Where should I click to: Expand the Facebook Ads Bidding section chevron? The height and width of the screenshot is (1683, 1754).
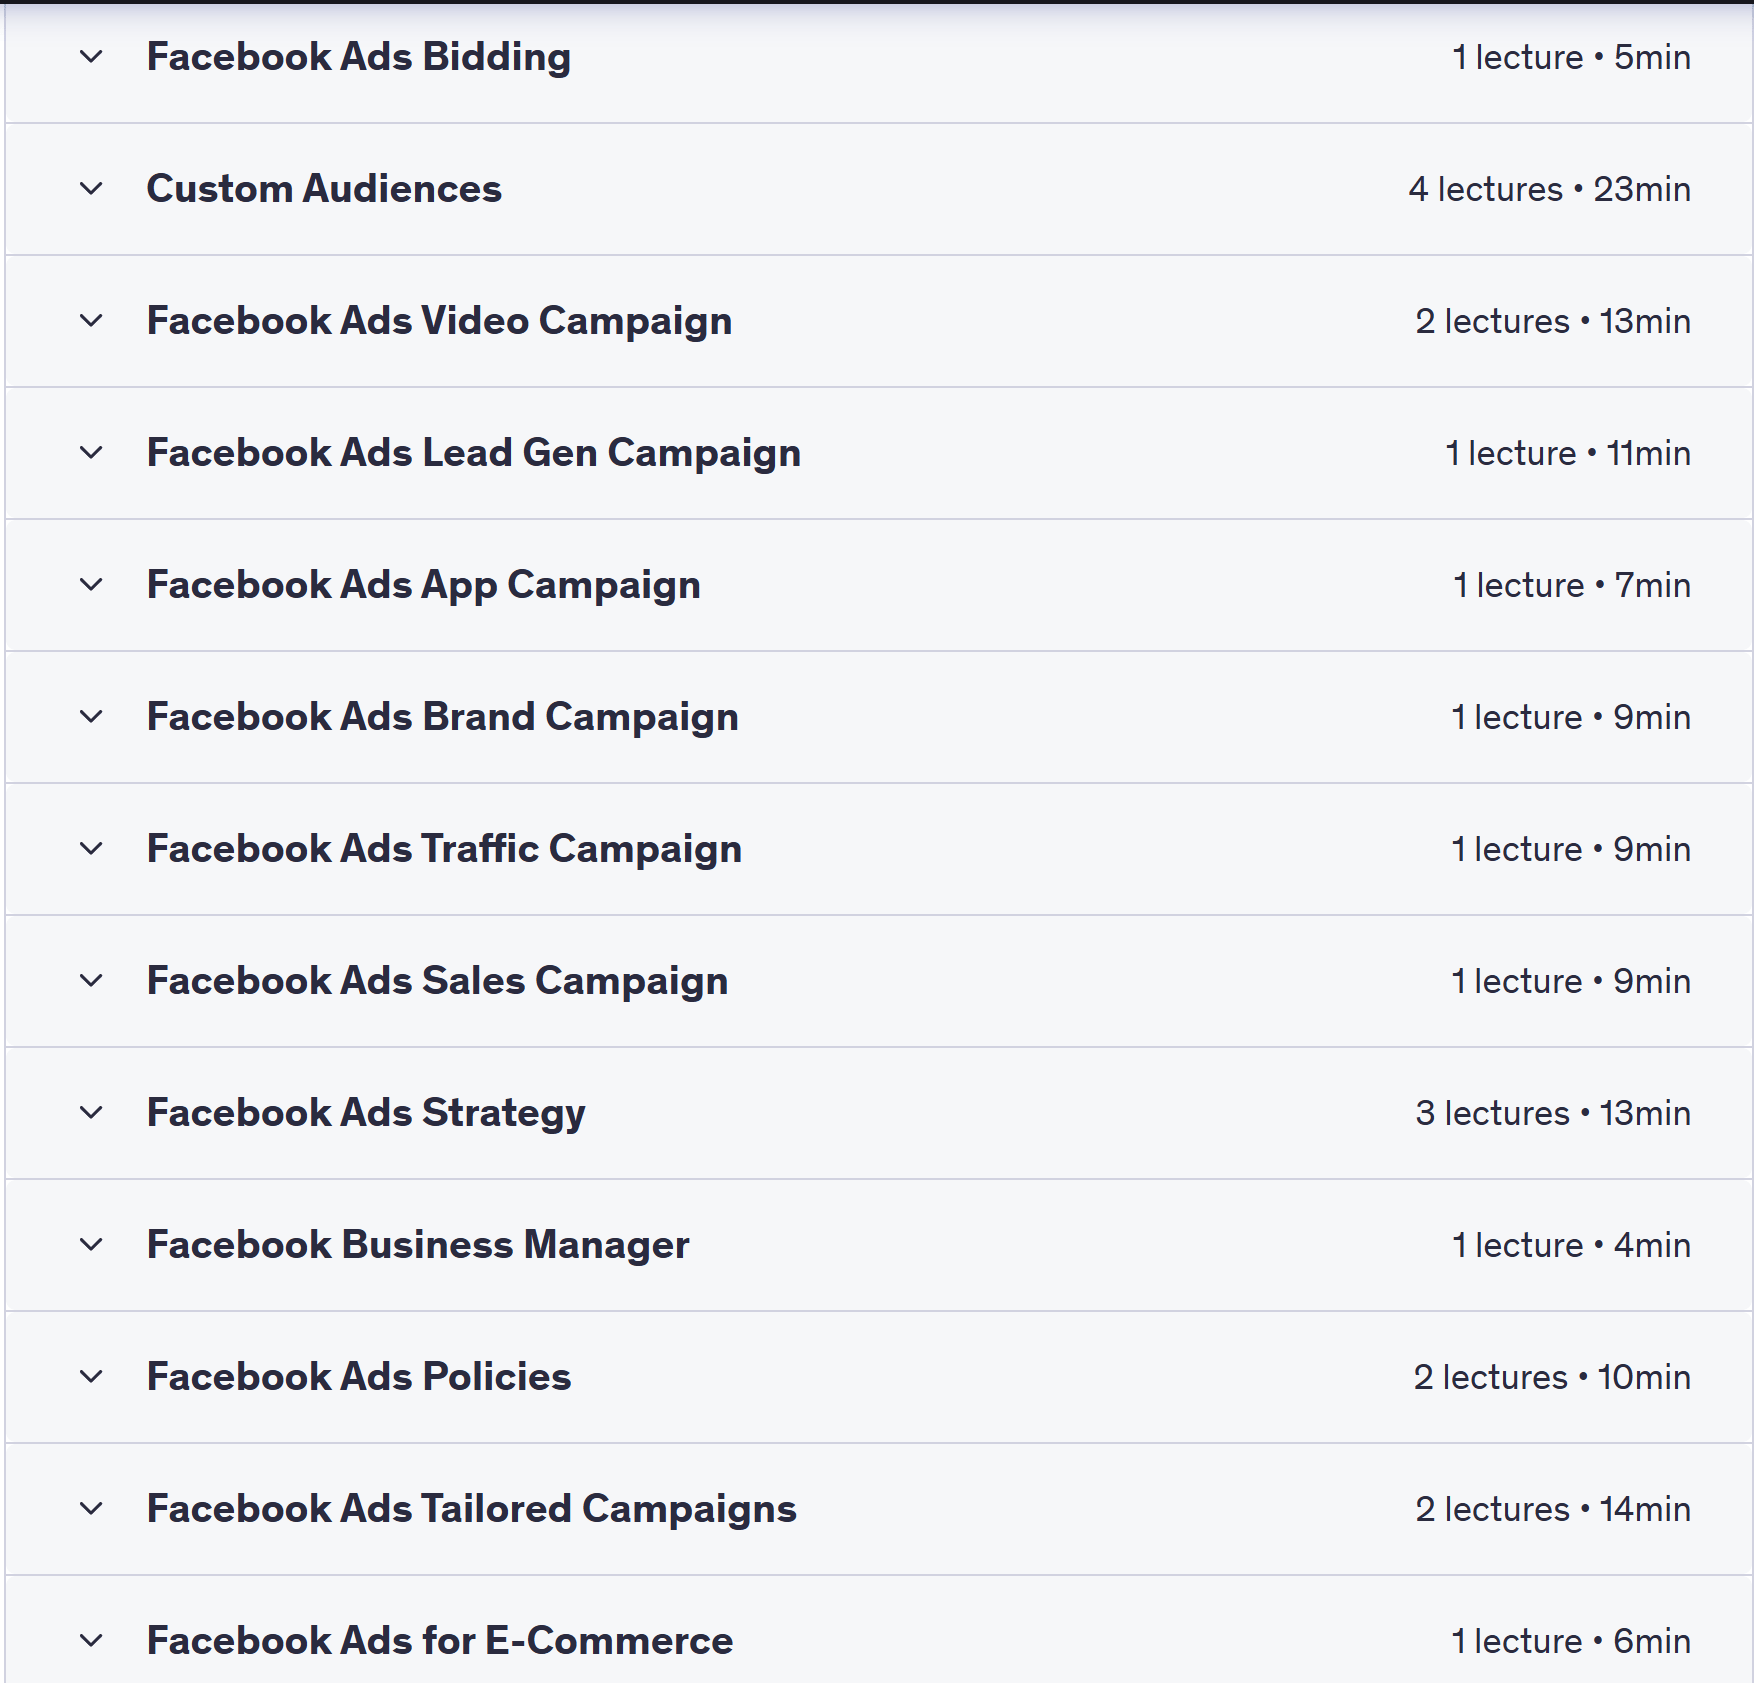point(91,57)
